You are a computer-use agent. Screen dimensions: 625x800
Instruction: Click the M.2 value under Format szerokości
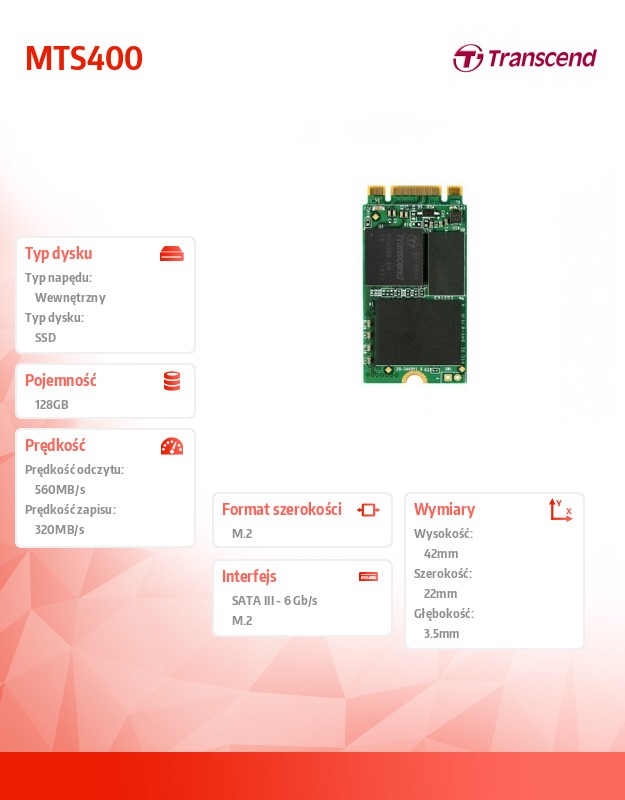pyautogui.click(x=242, y=534)
